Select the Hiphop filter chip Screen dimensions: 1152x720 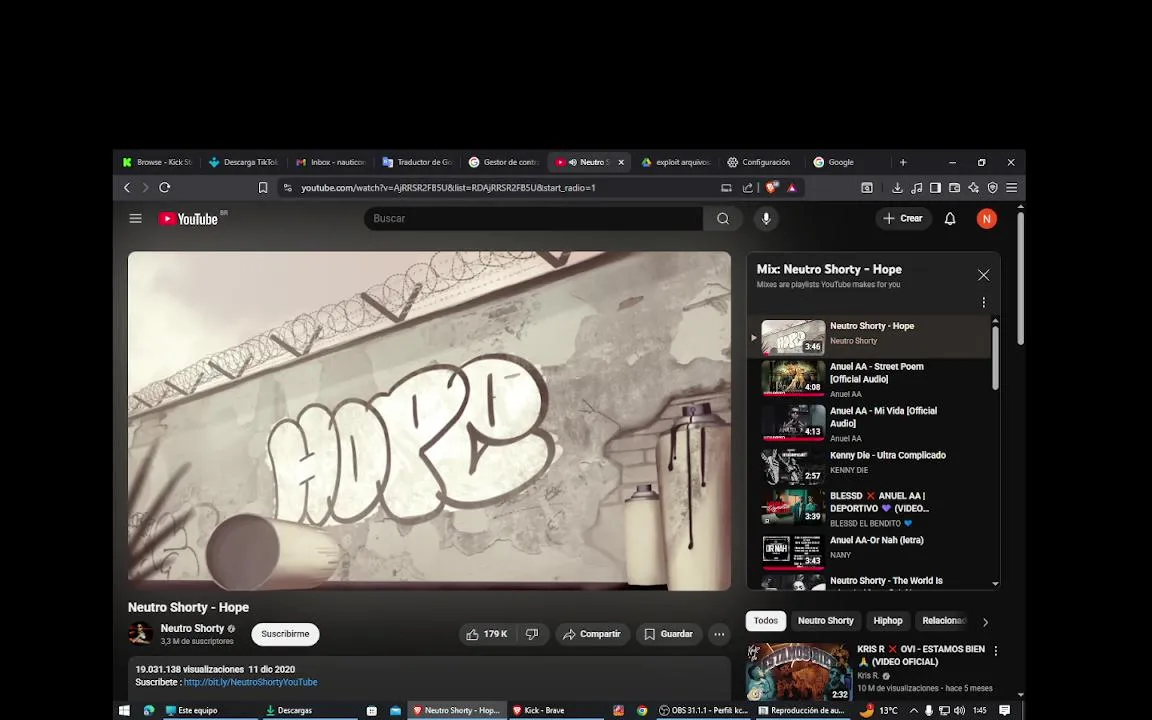pos(888,621)
